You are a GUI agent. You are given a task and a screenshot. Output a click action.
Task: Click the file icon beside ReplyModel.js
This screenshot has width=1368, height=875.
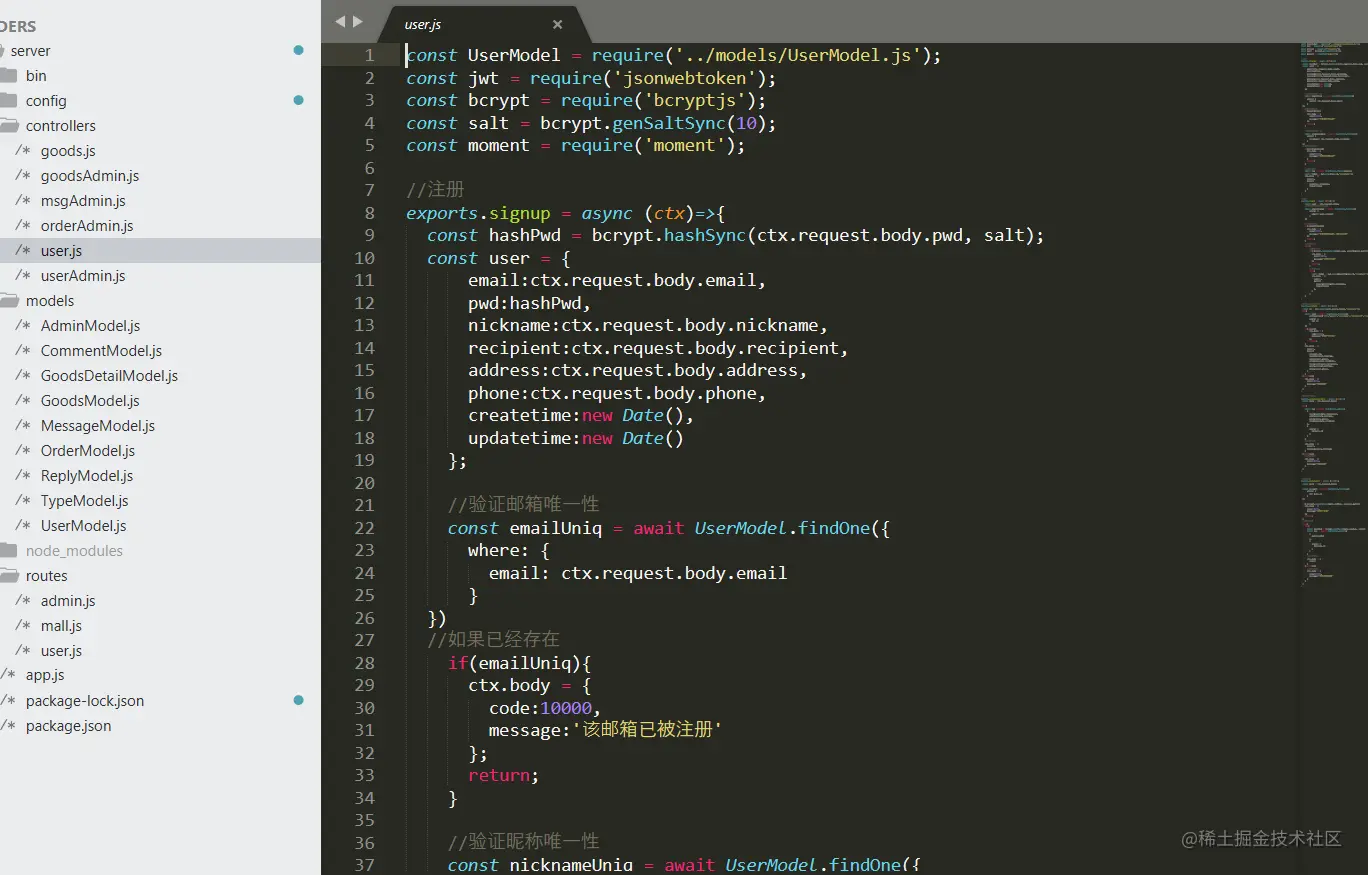click(23, 476)
